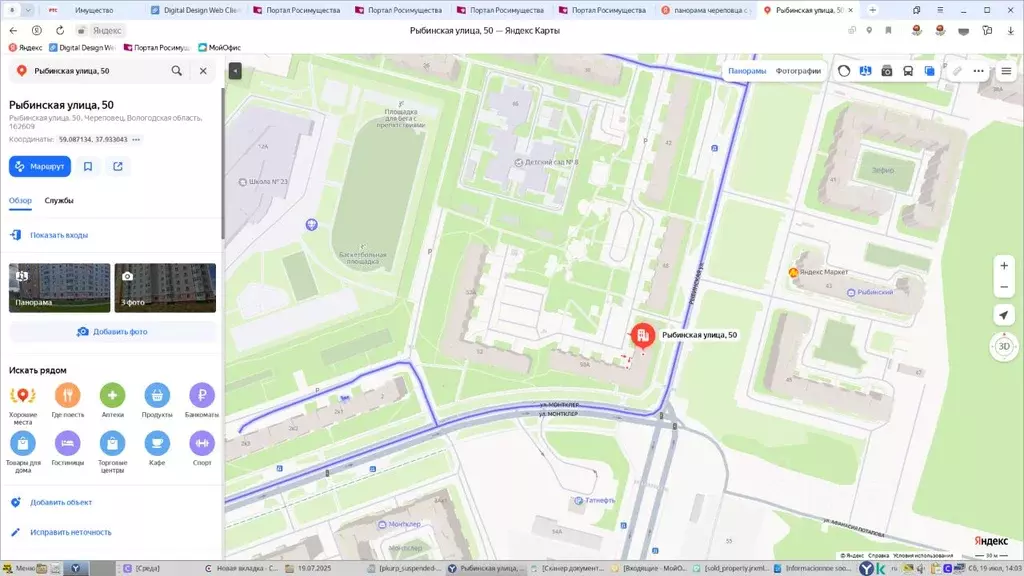The height and width of the screenshot is (576, 1024).
Task: Open the map layers selector
Action: [x=929, y=71]
